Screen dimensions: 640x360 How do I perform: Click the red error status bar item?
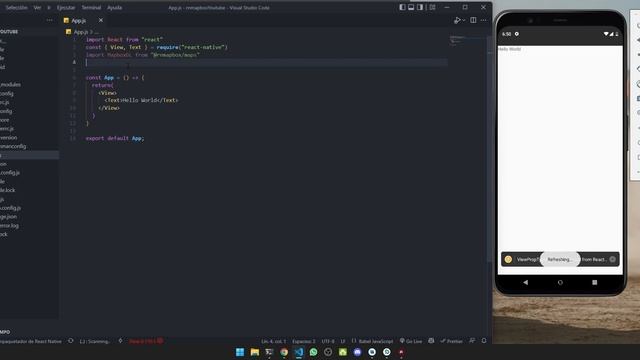(x=146, y=341)
